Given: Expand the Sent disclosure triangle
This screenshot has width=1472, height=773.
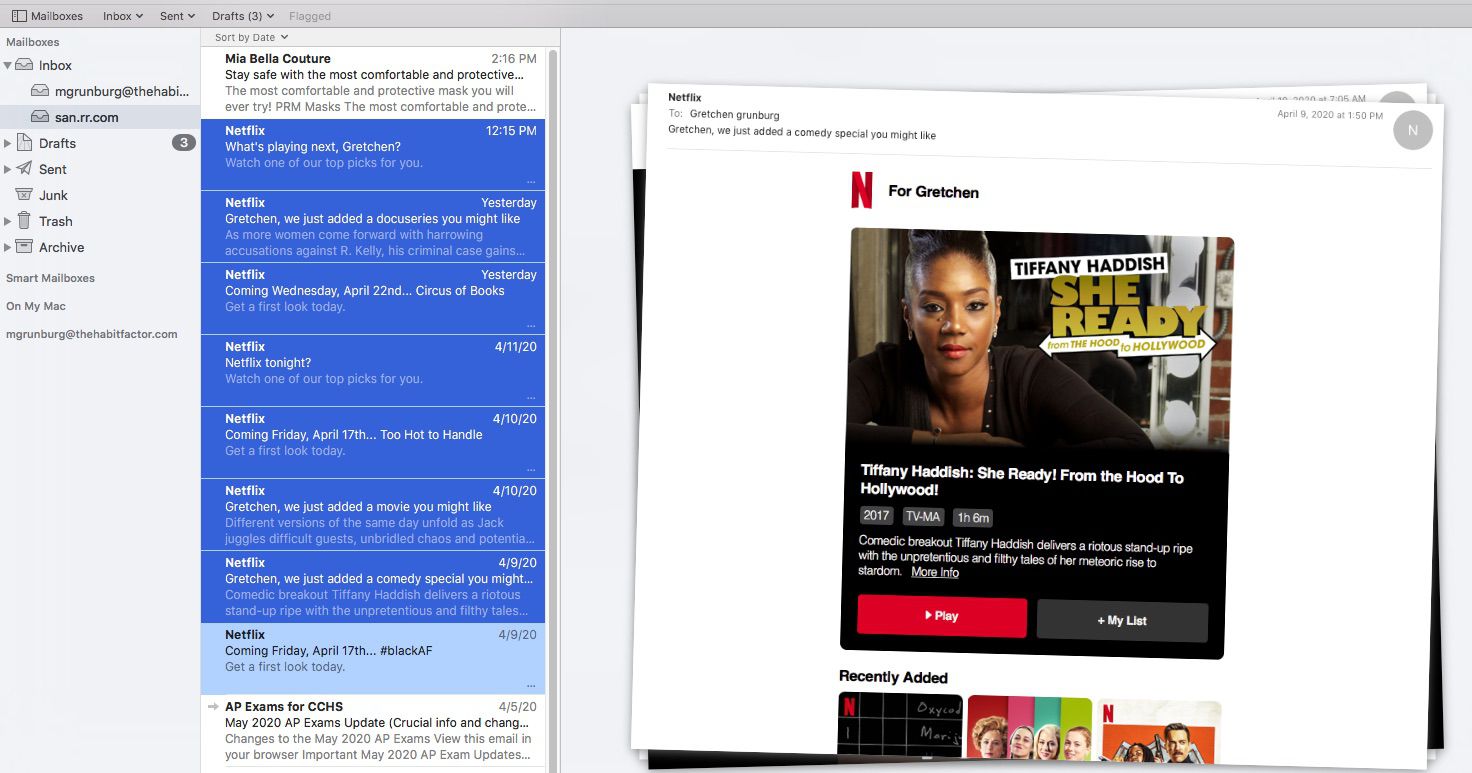Looking at the screenshot, I should (x=8, y=169).
